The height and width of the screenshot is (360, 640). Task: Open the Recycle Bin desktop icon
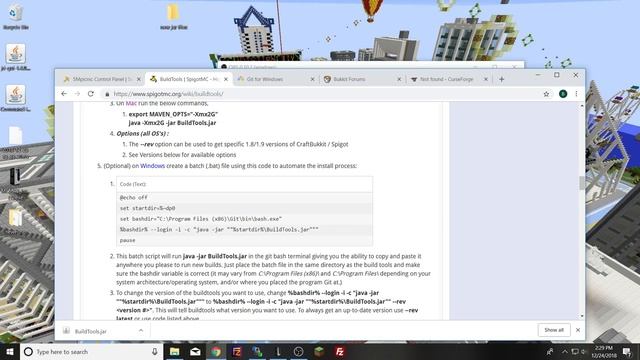click(x=16, y=17)
